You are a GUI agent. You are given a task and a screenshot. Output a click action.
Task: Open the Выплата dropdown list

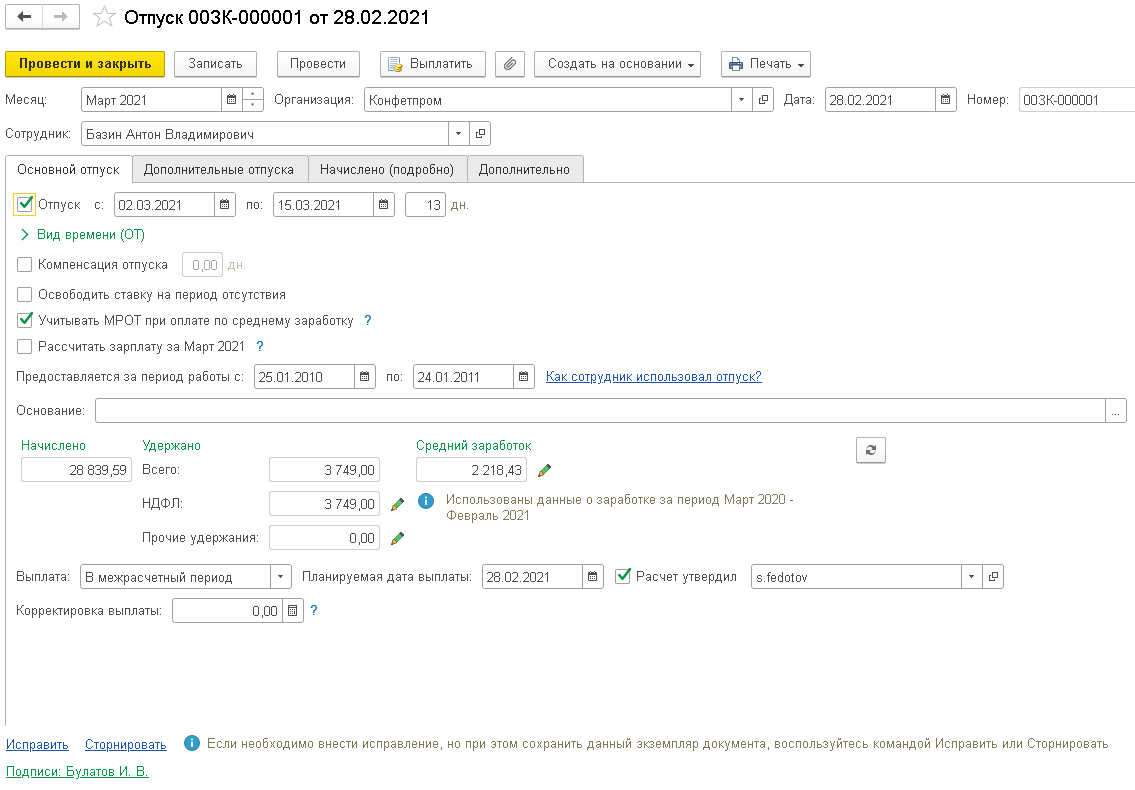[x=281, y=577]
